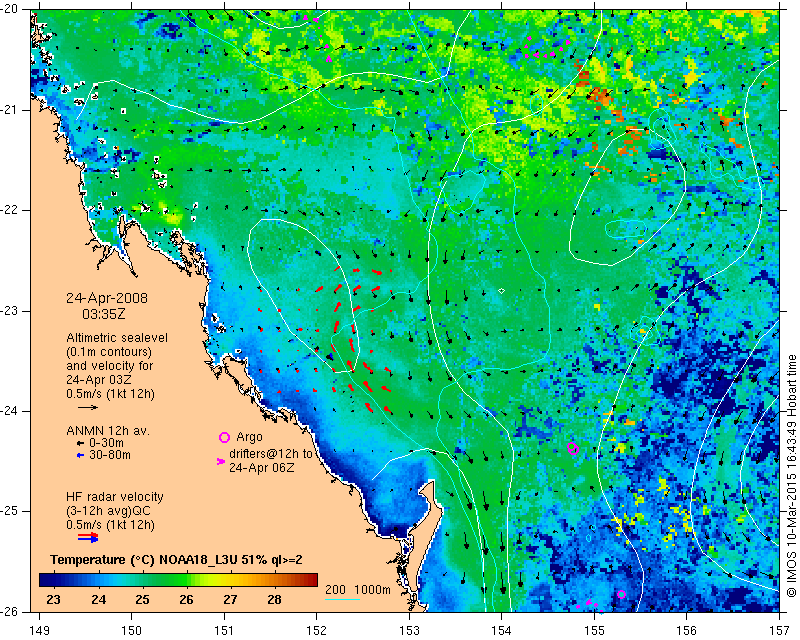Screen dimensions: 800x640
Task: Click the '(0.1m contours)' text
Action: click(109, 352)
